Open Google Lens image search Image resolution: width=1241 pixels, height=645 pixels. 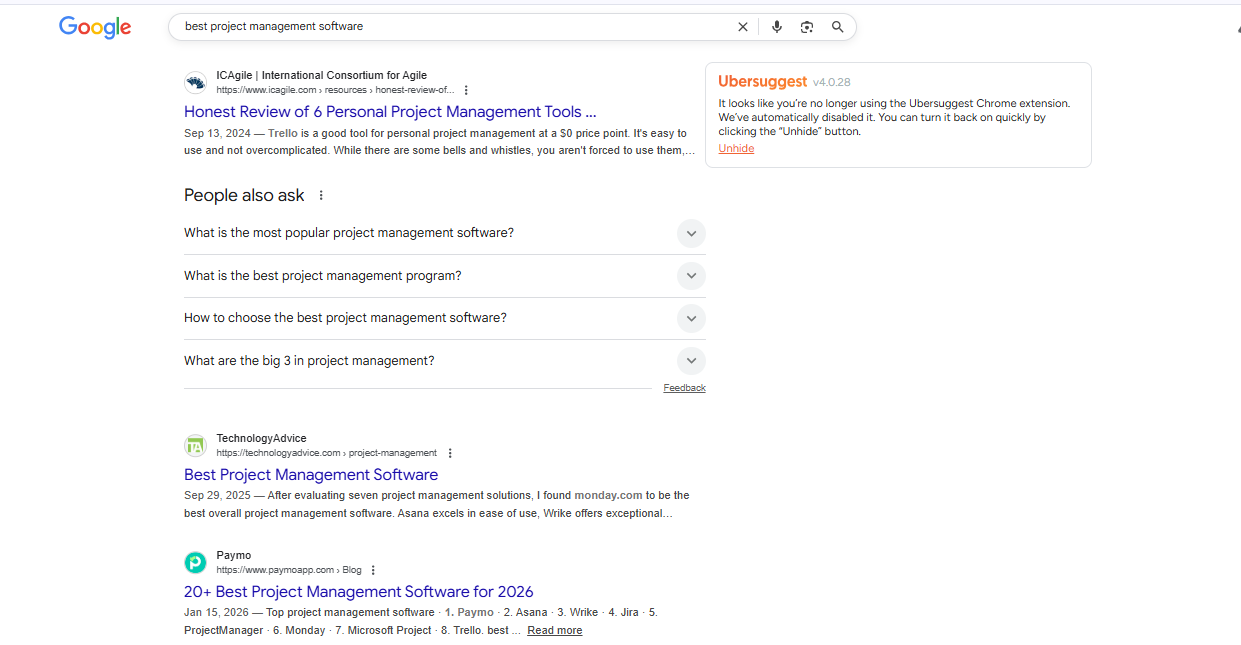(807, 26)
